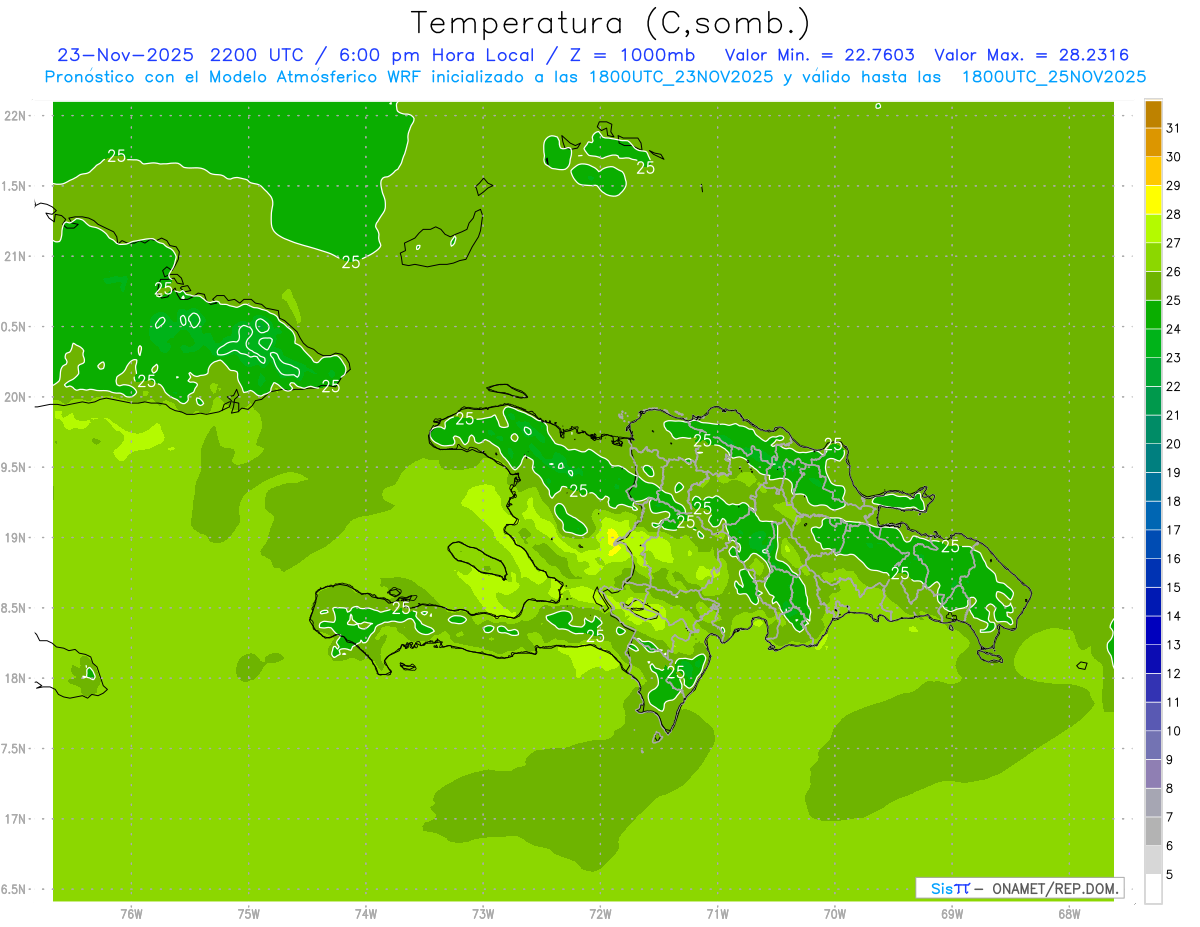The image size is (1200, 927).
Task: Click the '20N' latitude label
Action: pos(16,397)
